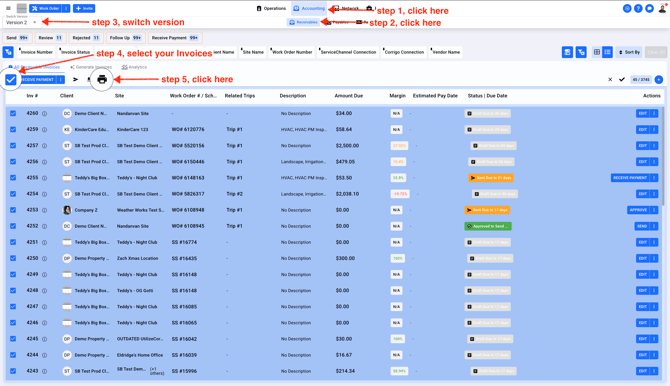Image resolution: width=670 pixels, height=386 pixels.
Task: Click the second blue filter button near Sort By
Action: point(581,52)
